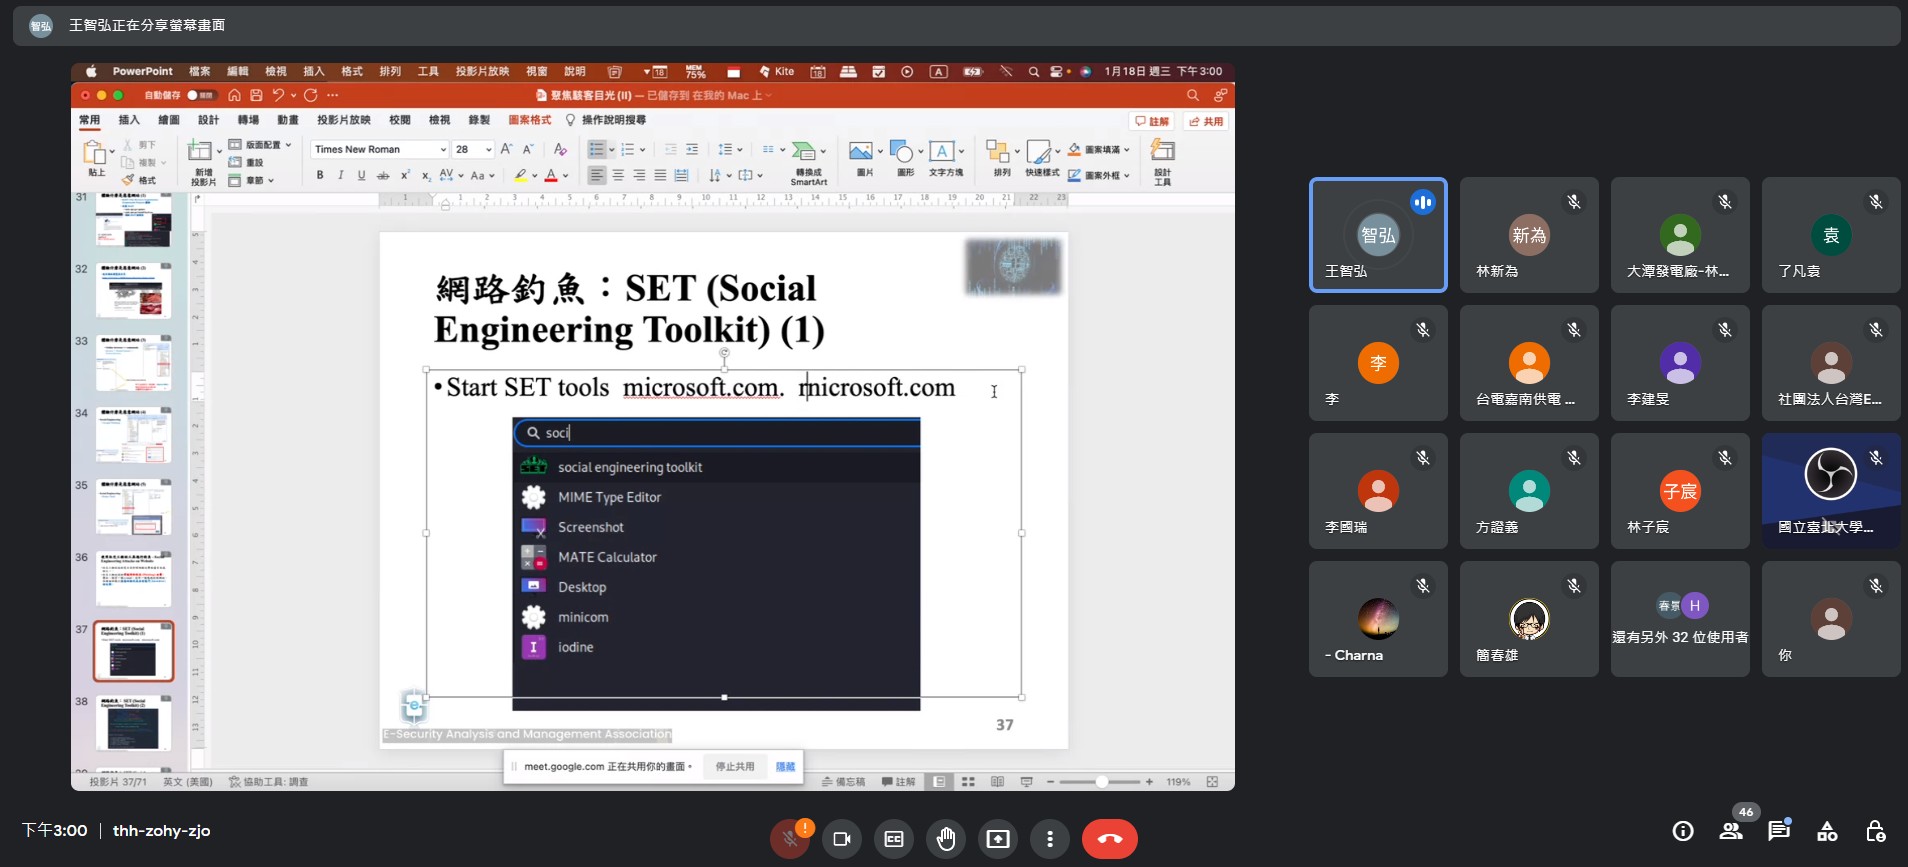The width and height of the screenshot is (1908, 867).
Task: Open the activities panel
Action: [1827, 831]
